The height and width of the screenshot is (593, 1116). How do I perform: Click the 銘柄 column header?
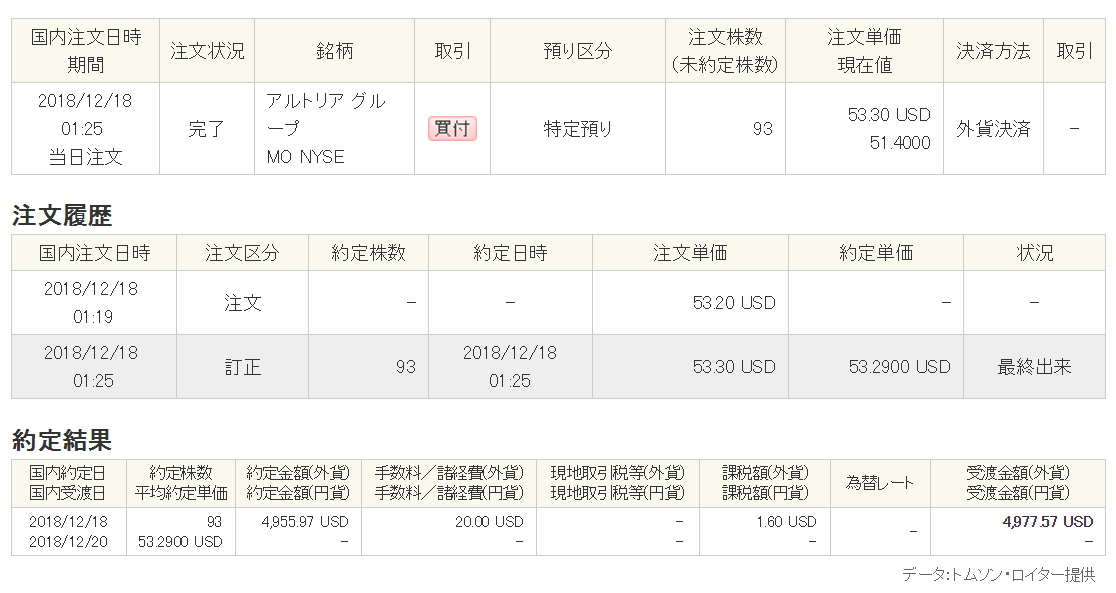point(334,51)
